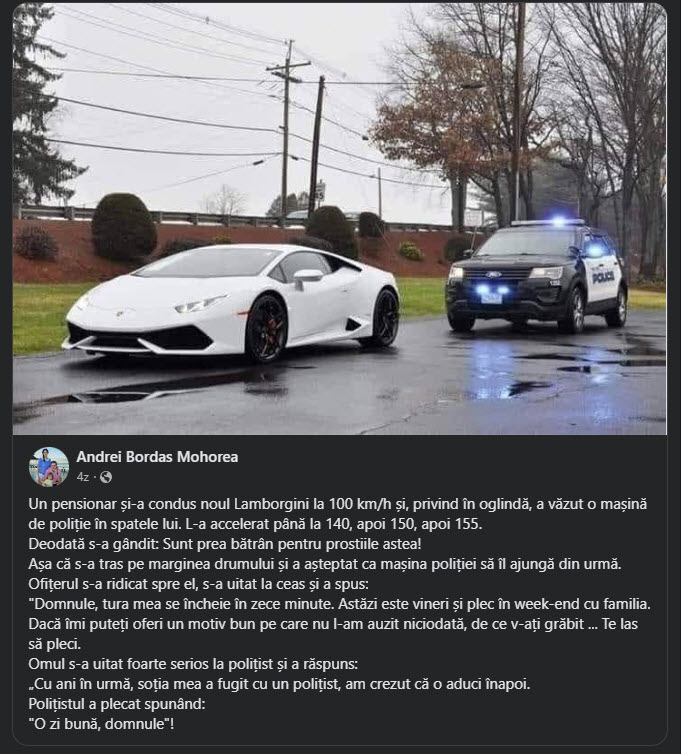Click the speed limit sign near the pole
The image size is (681, 754).
[319, 193]
